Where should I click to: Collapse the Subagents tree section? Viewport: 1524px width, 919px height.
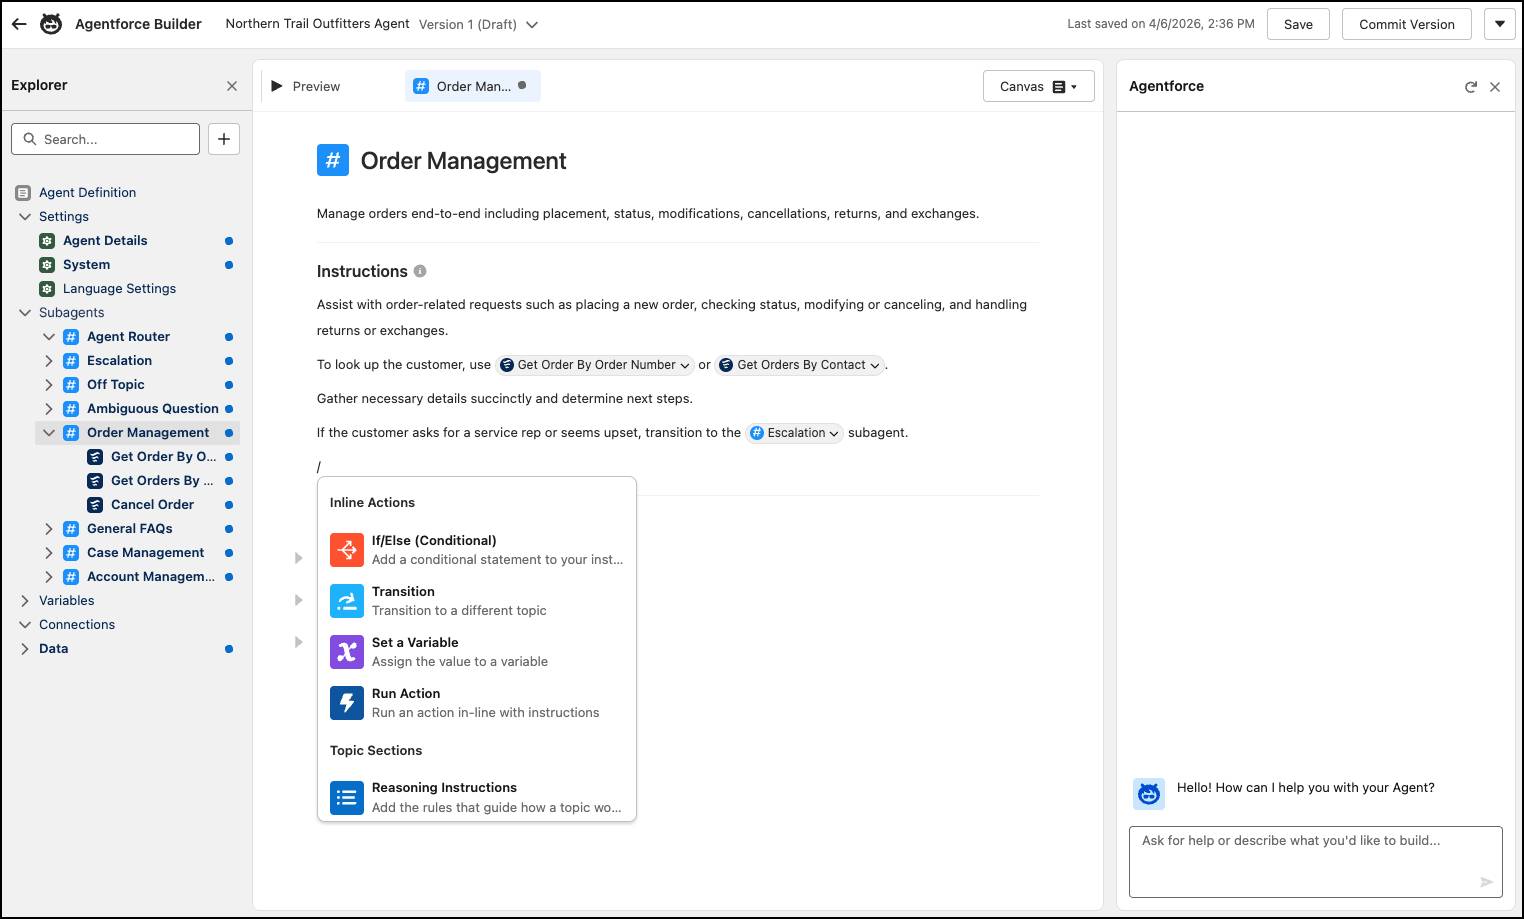(25, 312)
